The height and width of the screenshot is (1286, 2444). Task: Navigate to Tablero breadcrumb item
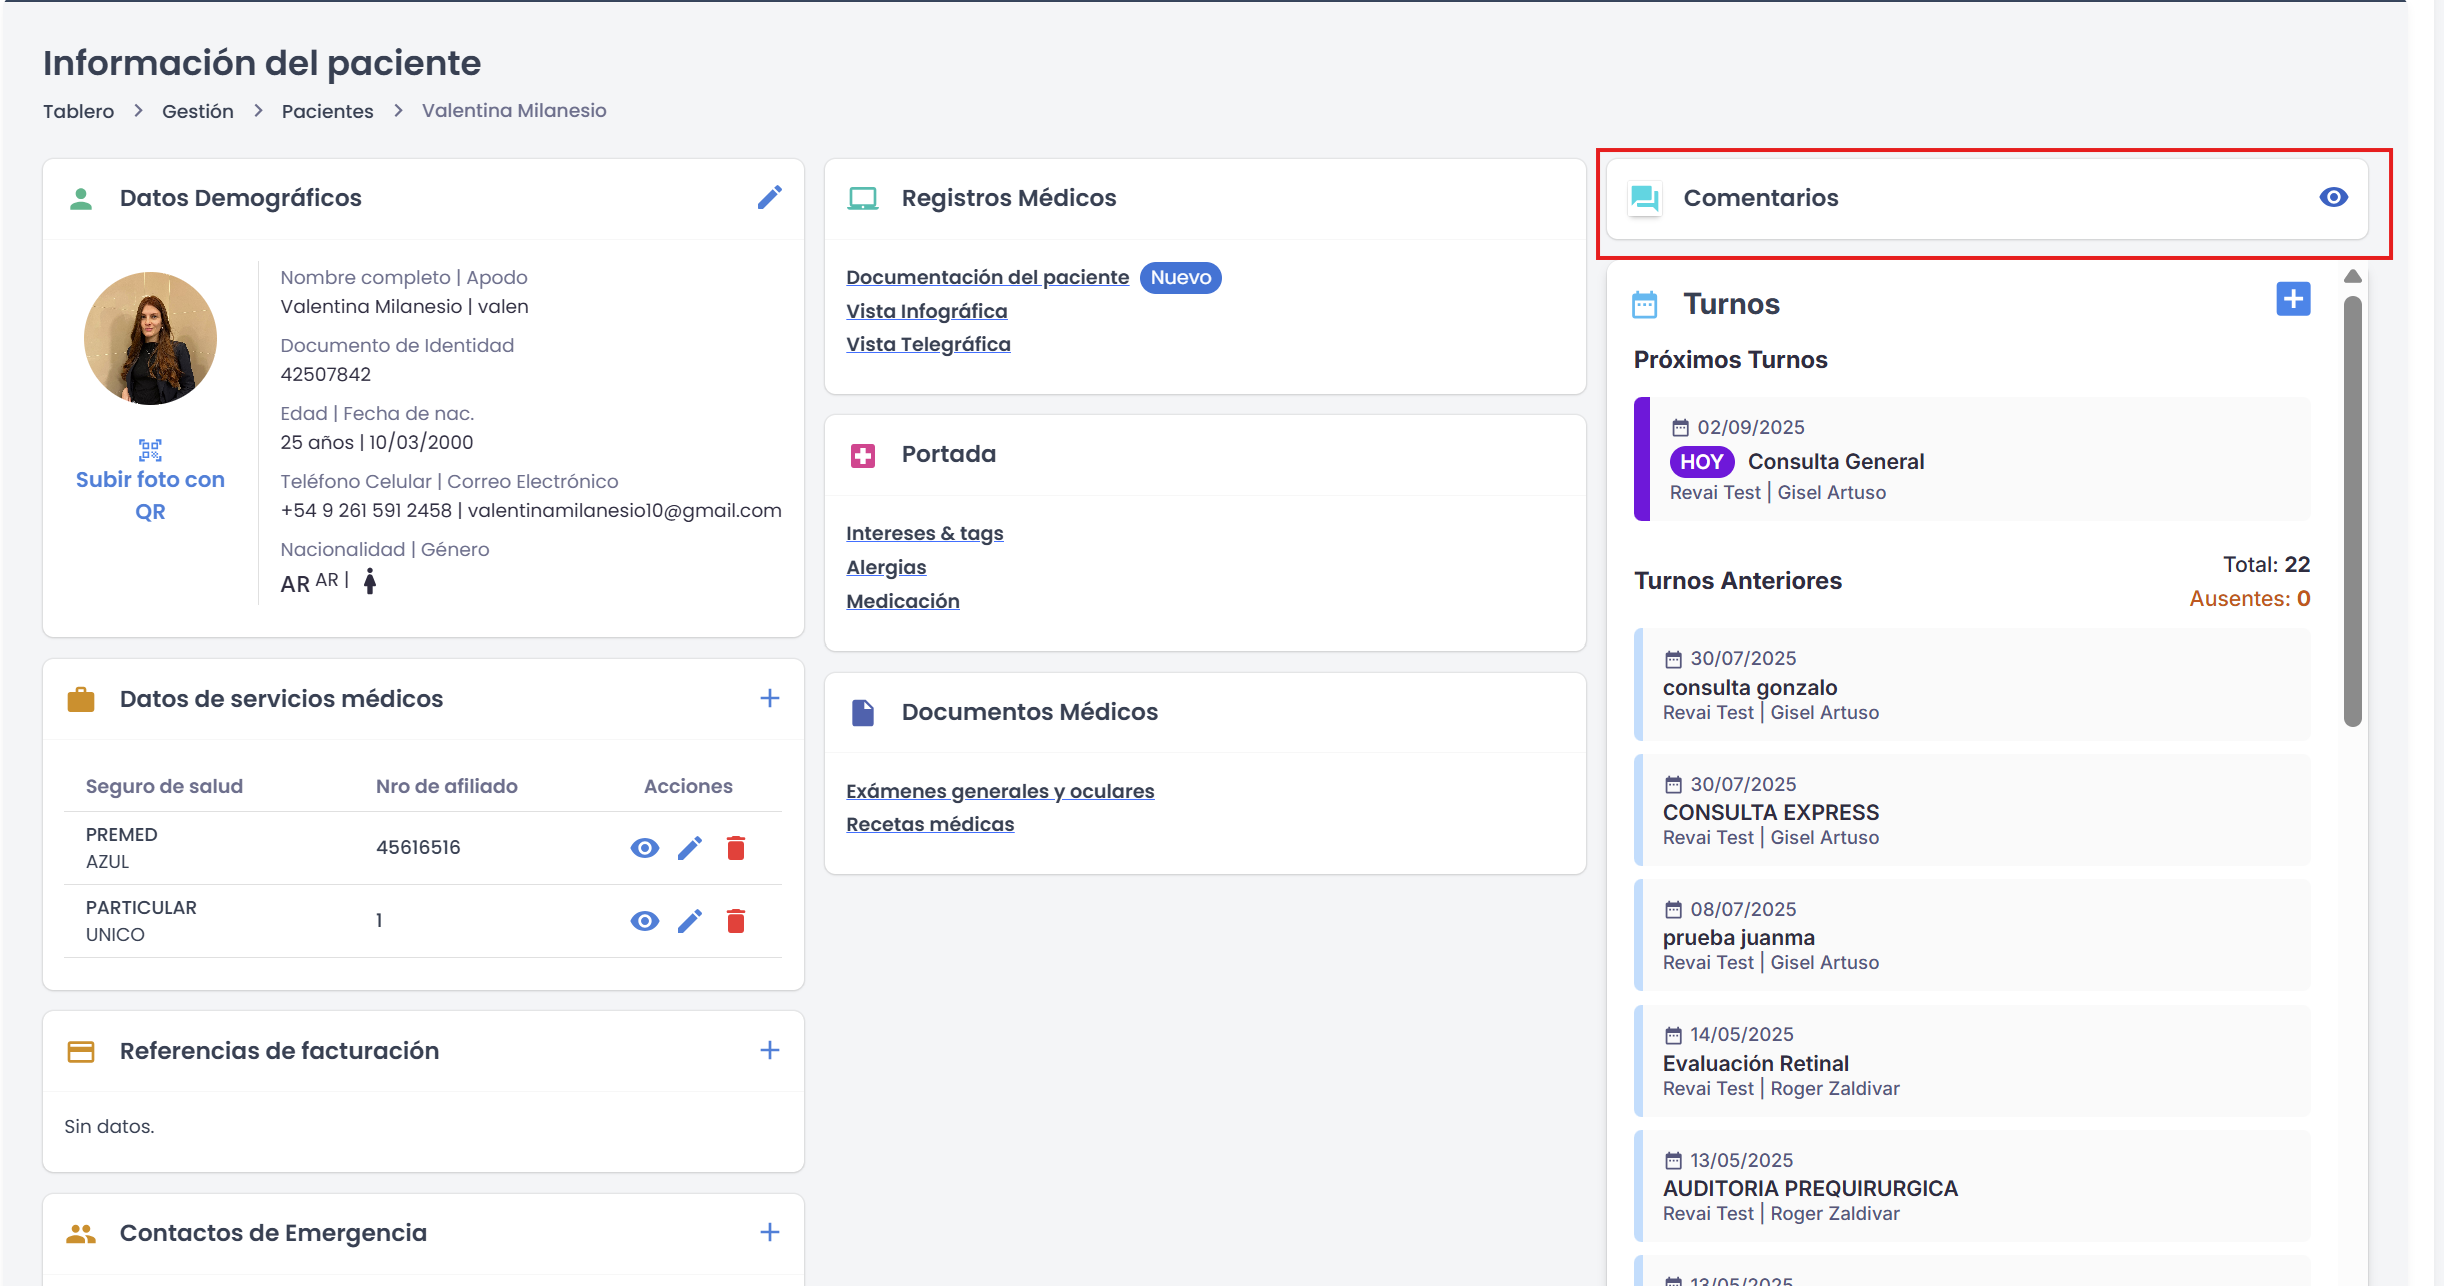[78, 111]
